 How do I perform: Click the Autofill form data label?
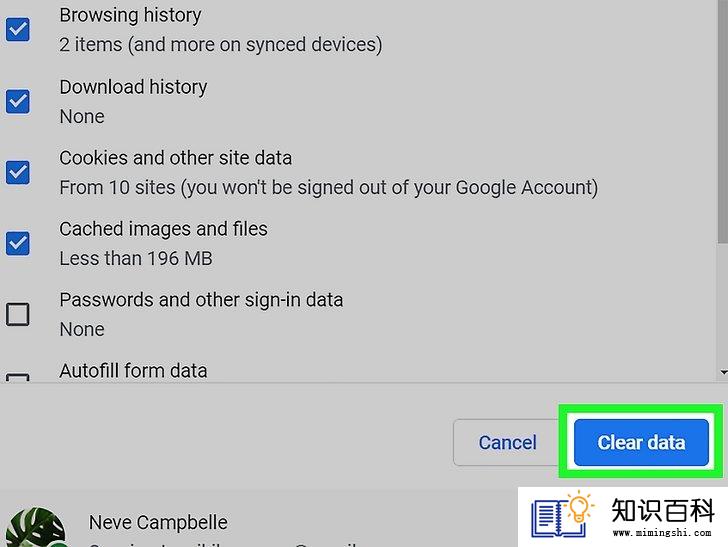133,371
